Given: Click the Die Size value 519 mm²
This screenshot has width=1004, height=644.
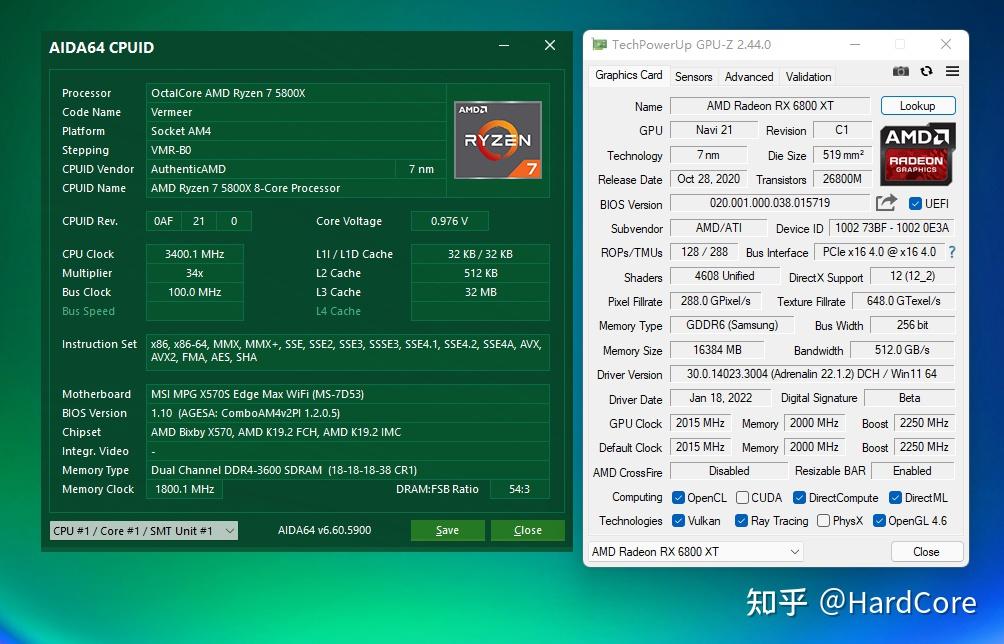Looking at the screenshot, I should [x=843, y=154].
